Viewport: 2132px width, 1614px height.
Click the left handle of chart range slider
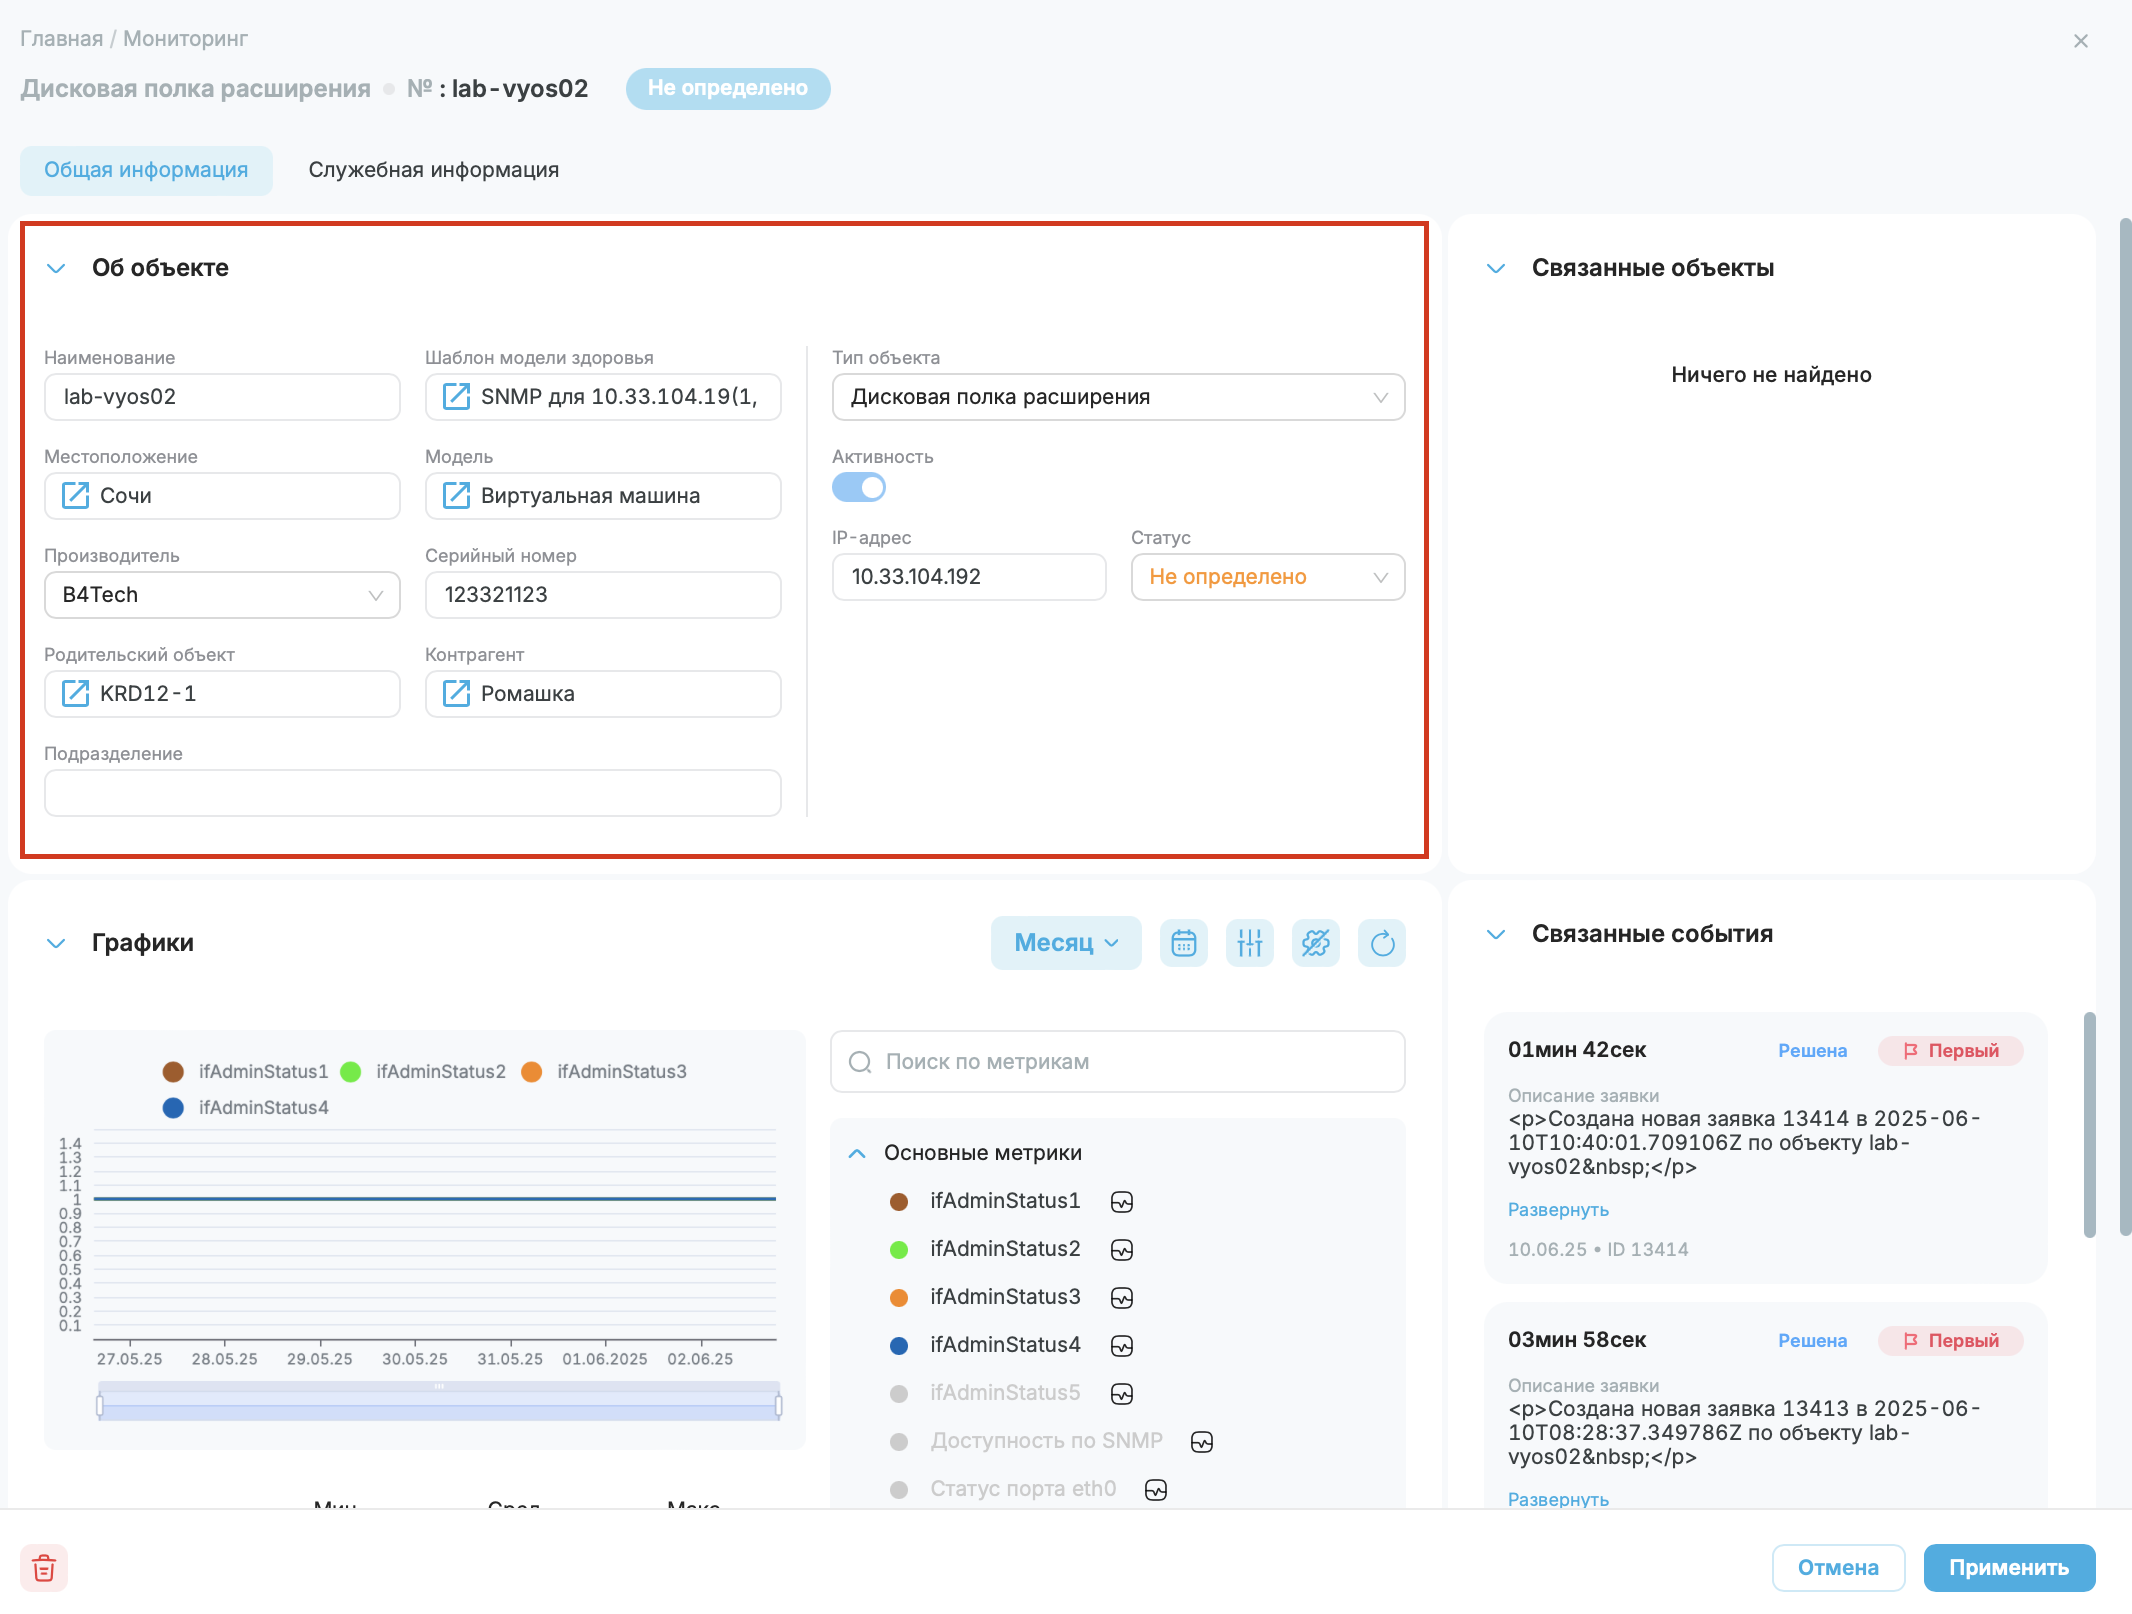100,1406
